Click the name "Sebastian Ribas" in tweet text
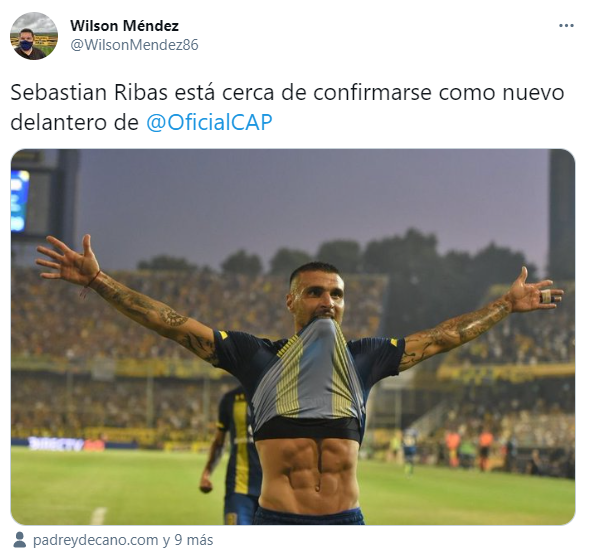This screenshot has height=552, width=589. [x=89, y=92]
